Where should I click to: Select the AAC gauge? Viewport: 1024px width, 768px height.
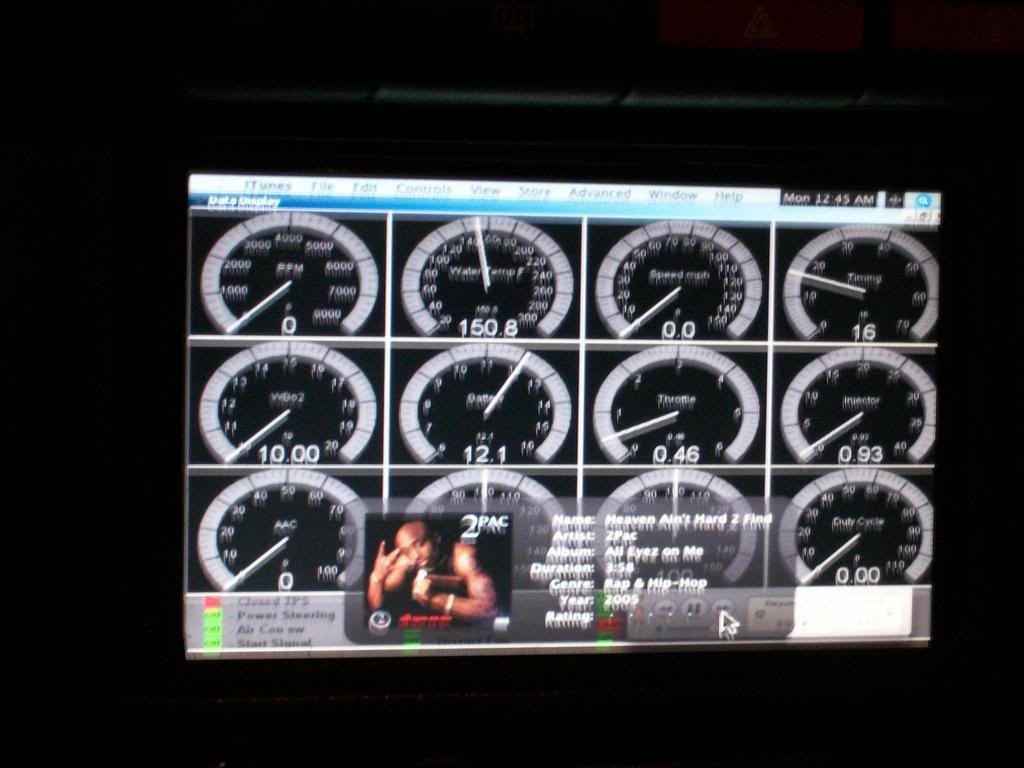pos(282,529)
